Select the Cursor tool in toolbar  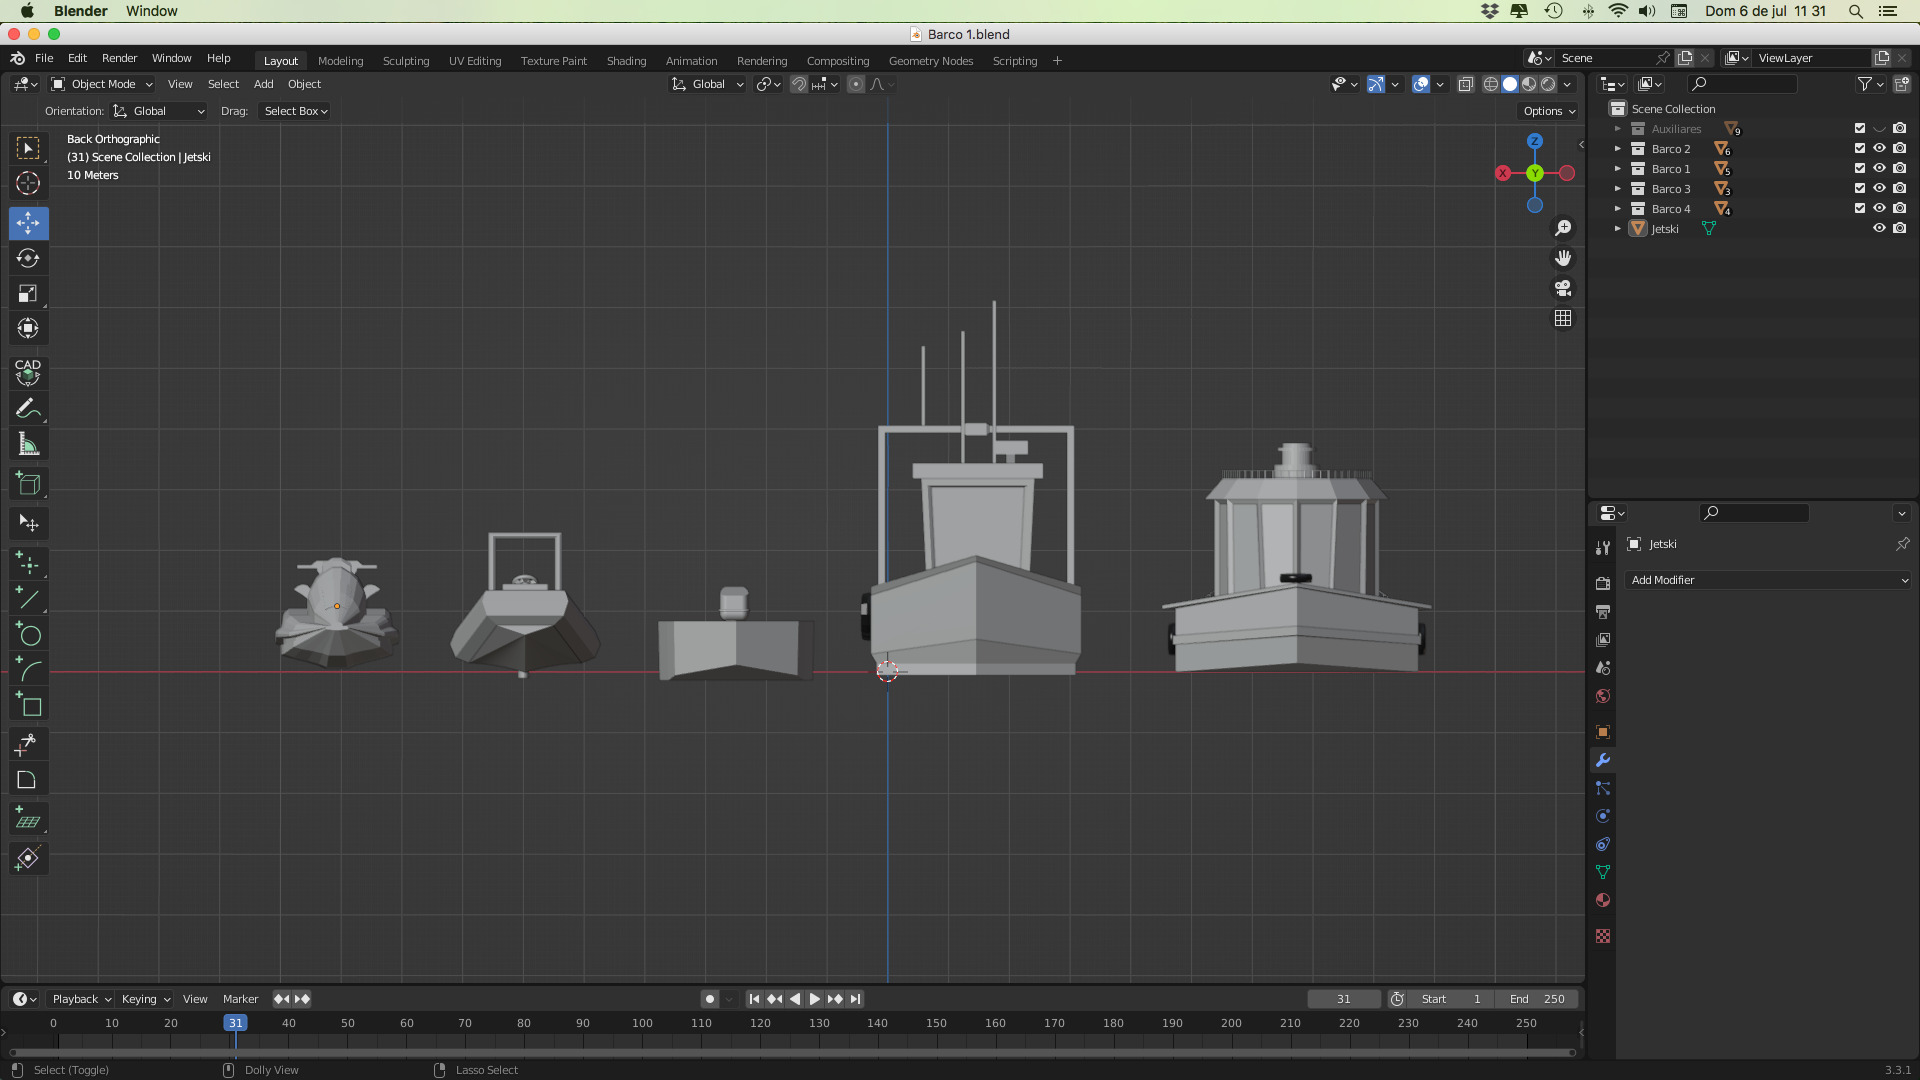28,183
